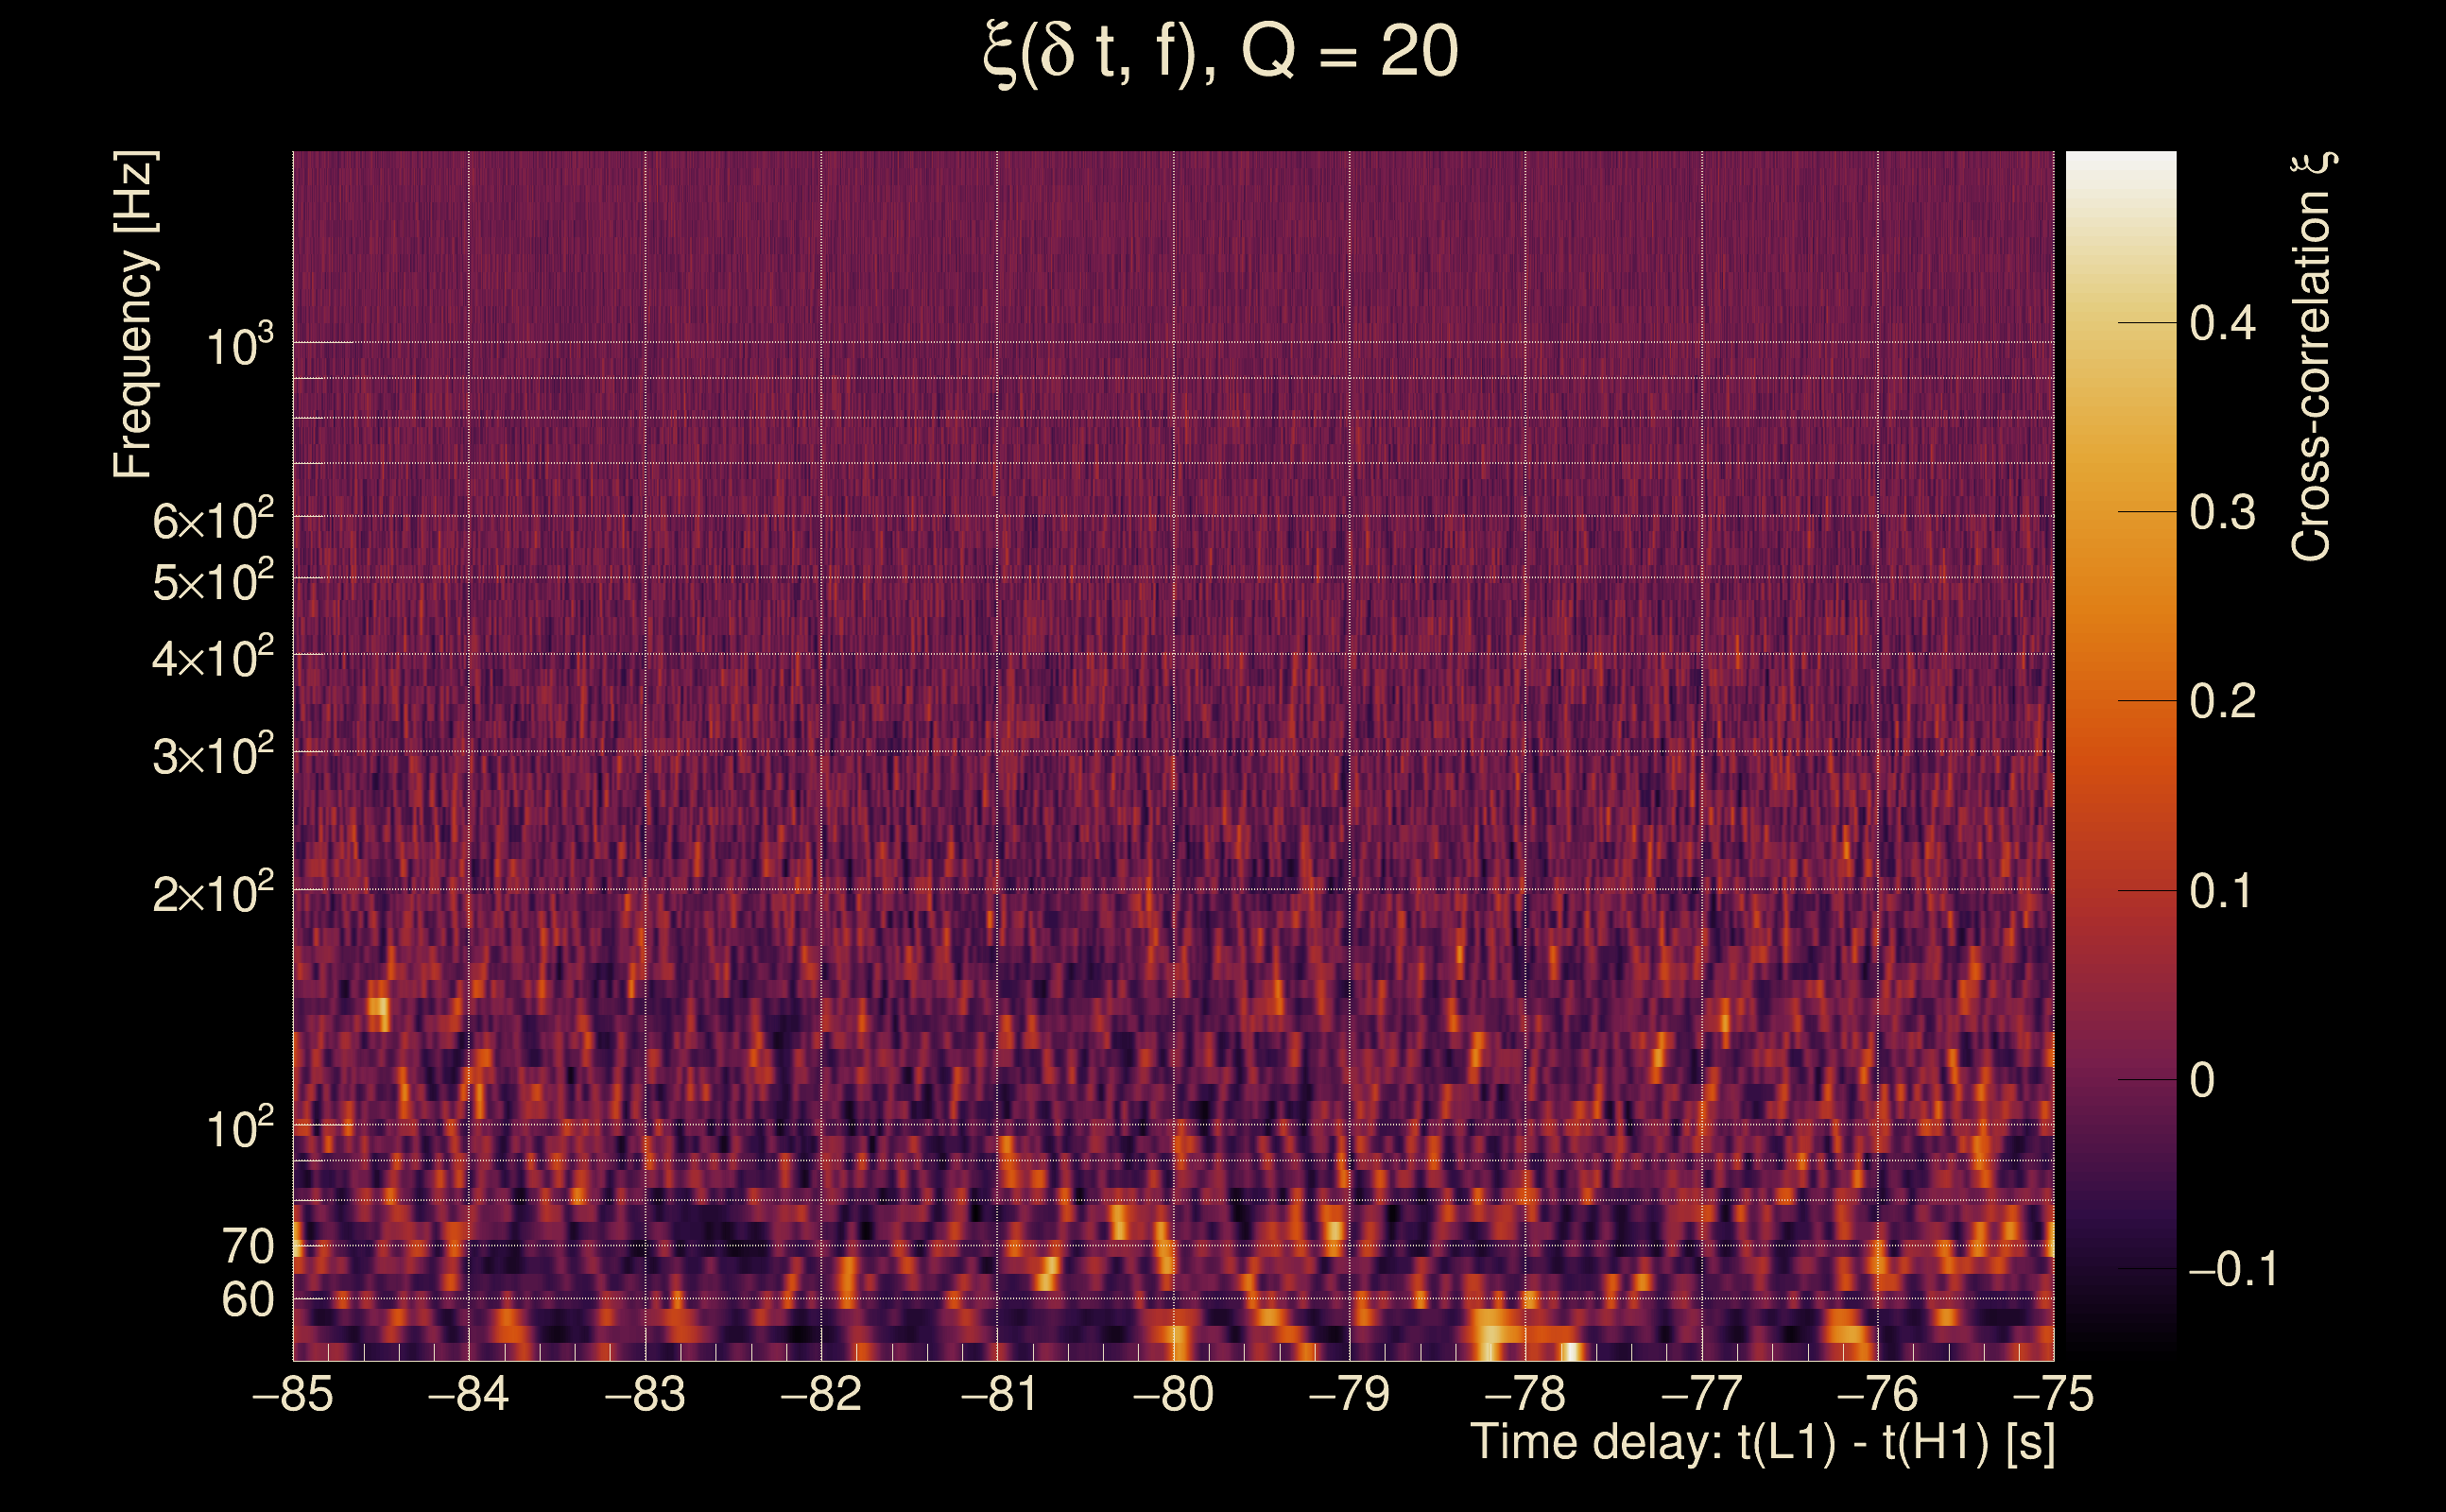Click the 0.1 colorbar tick label
The image size is (2446, 1512).
[2222, 890]
